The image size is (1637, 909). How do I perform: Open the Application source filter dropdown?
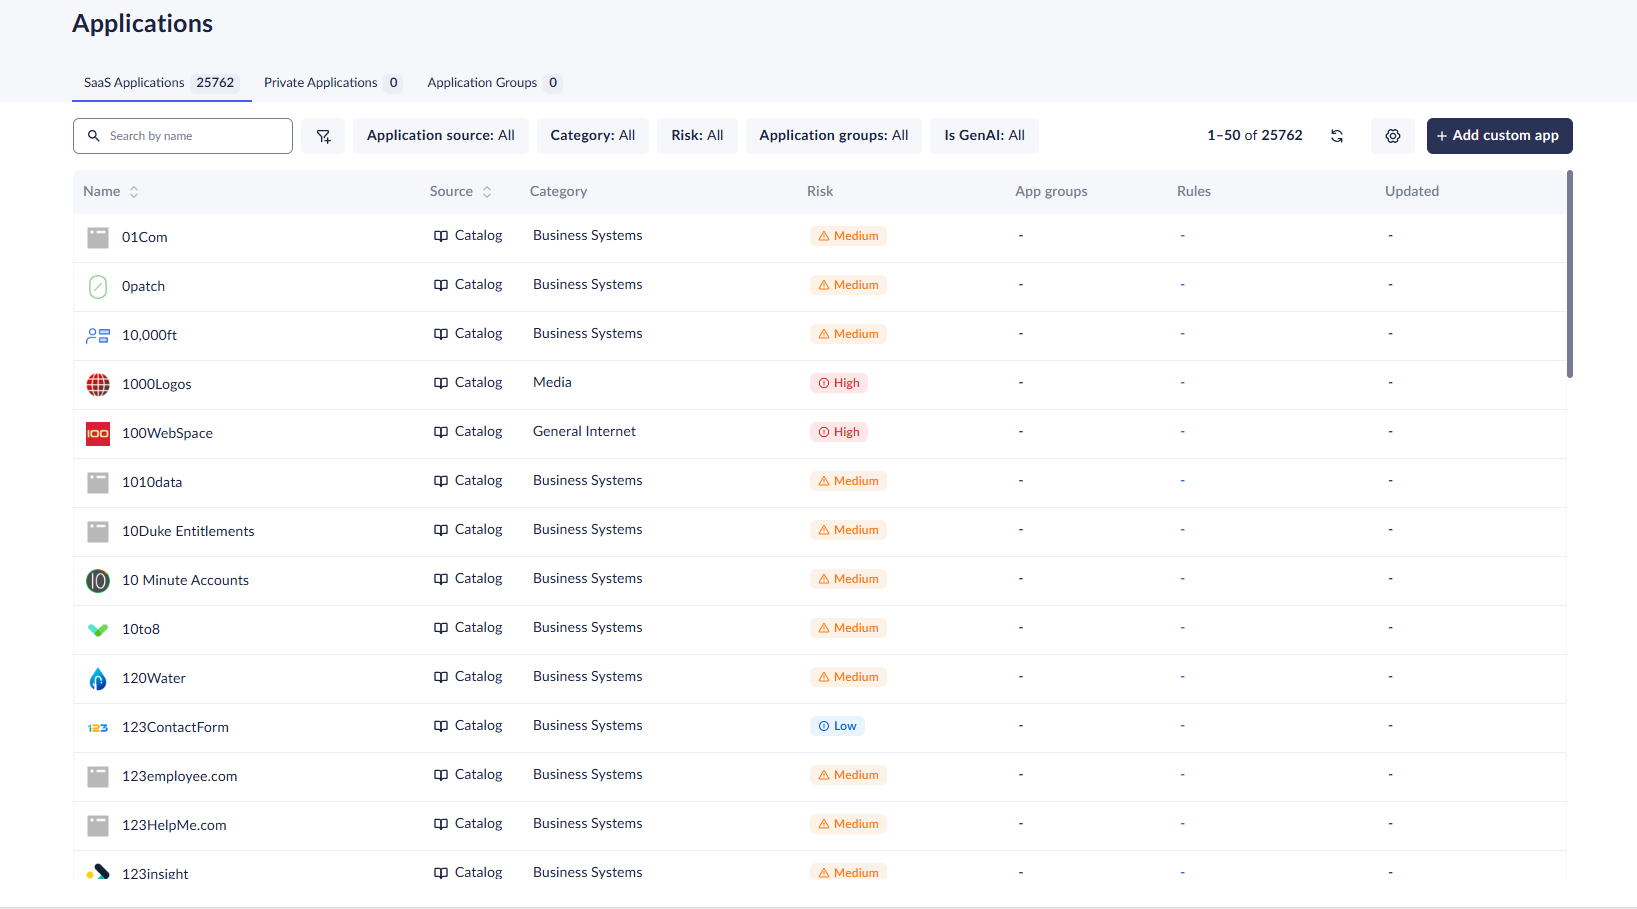440,136
